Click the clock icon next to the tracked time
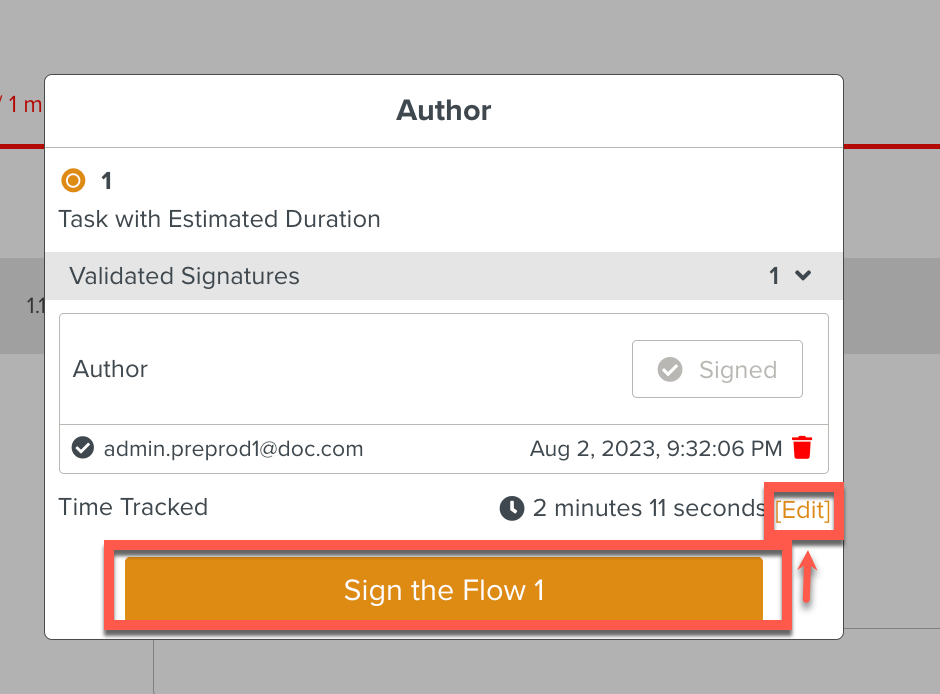 pyautogui.click(x=511, y=508)
